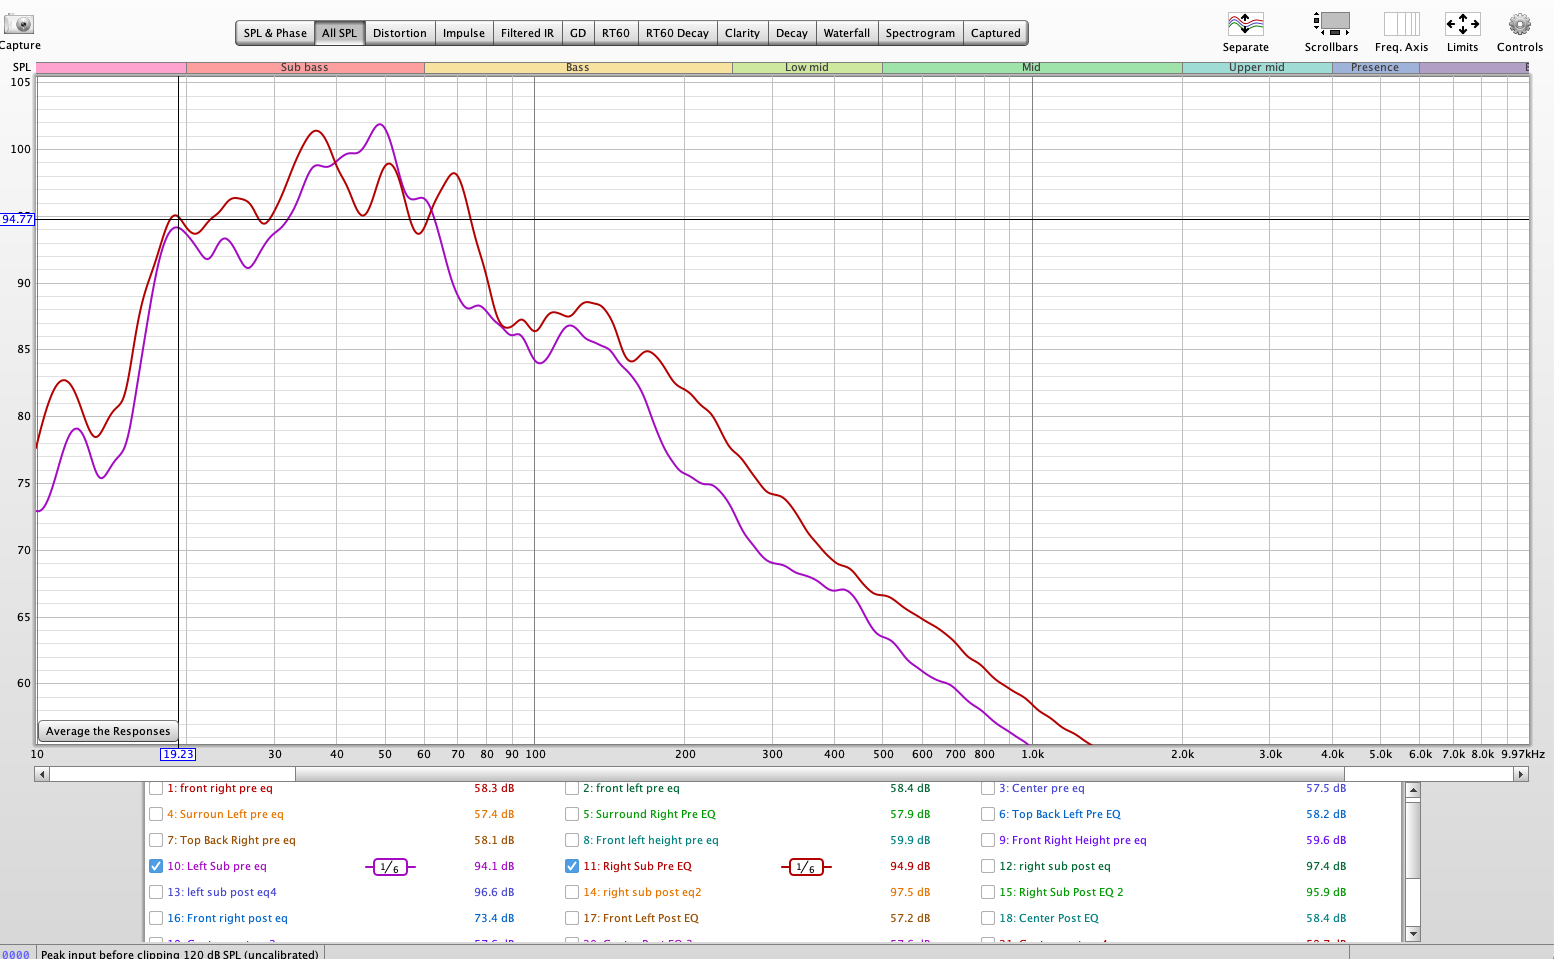Viewport: 1554px width, 959px height.
Task: Switch to Filtered IR tab
Action: point(527,33)
